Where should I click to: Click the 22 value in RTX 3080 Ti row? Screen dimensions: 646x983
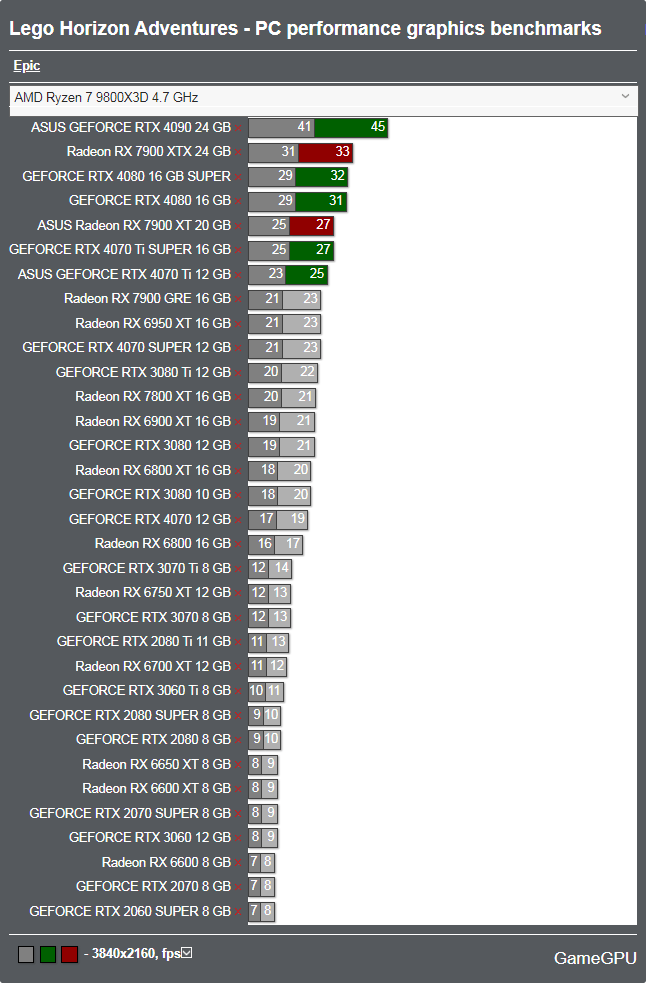(307, 372)
